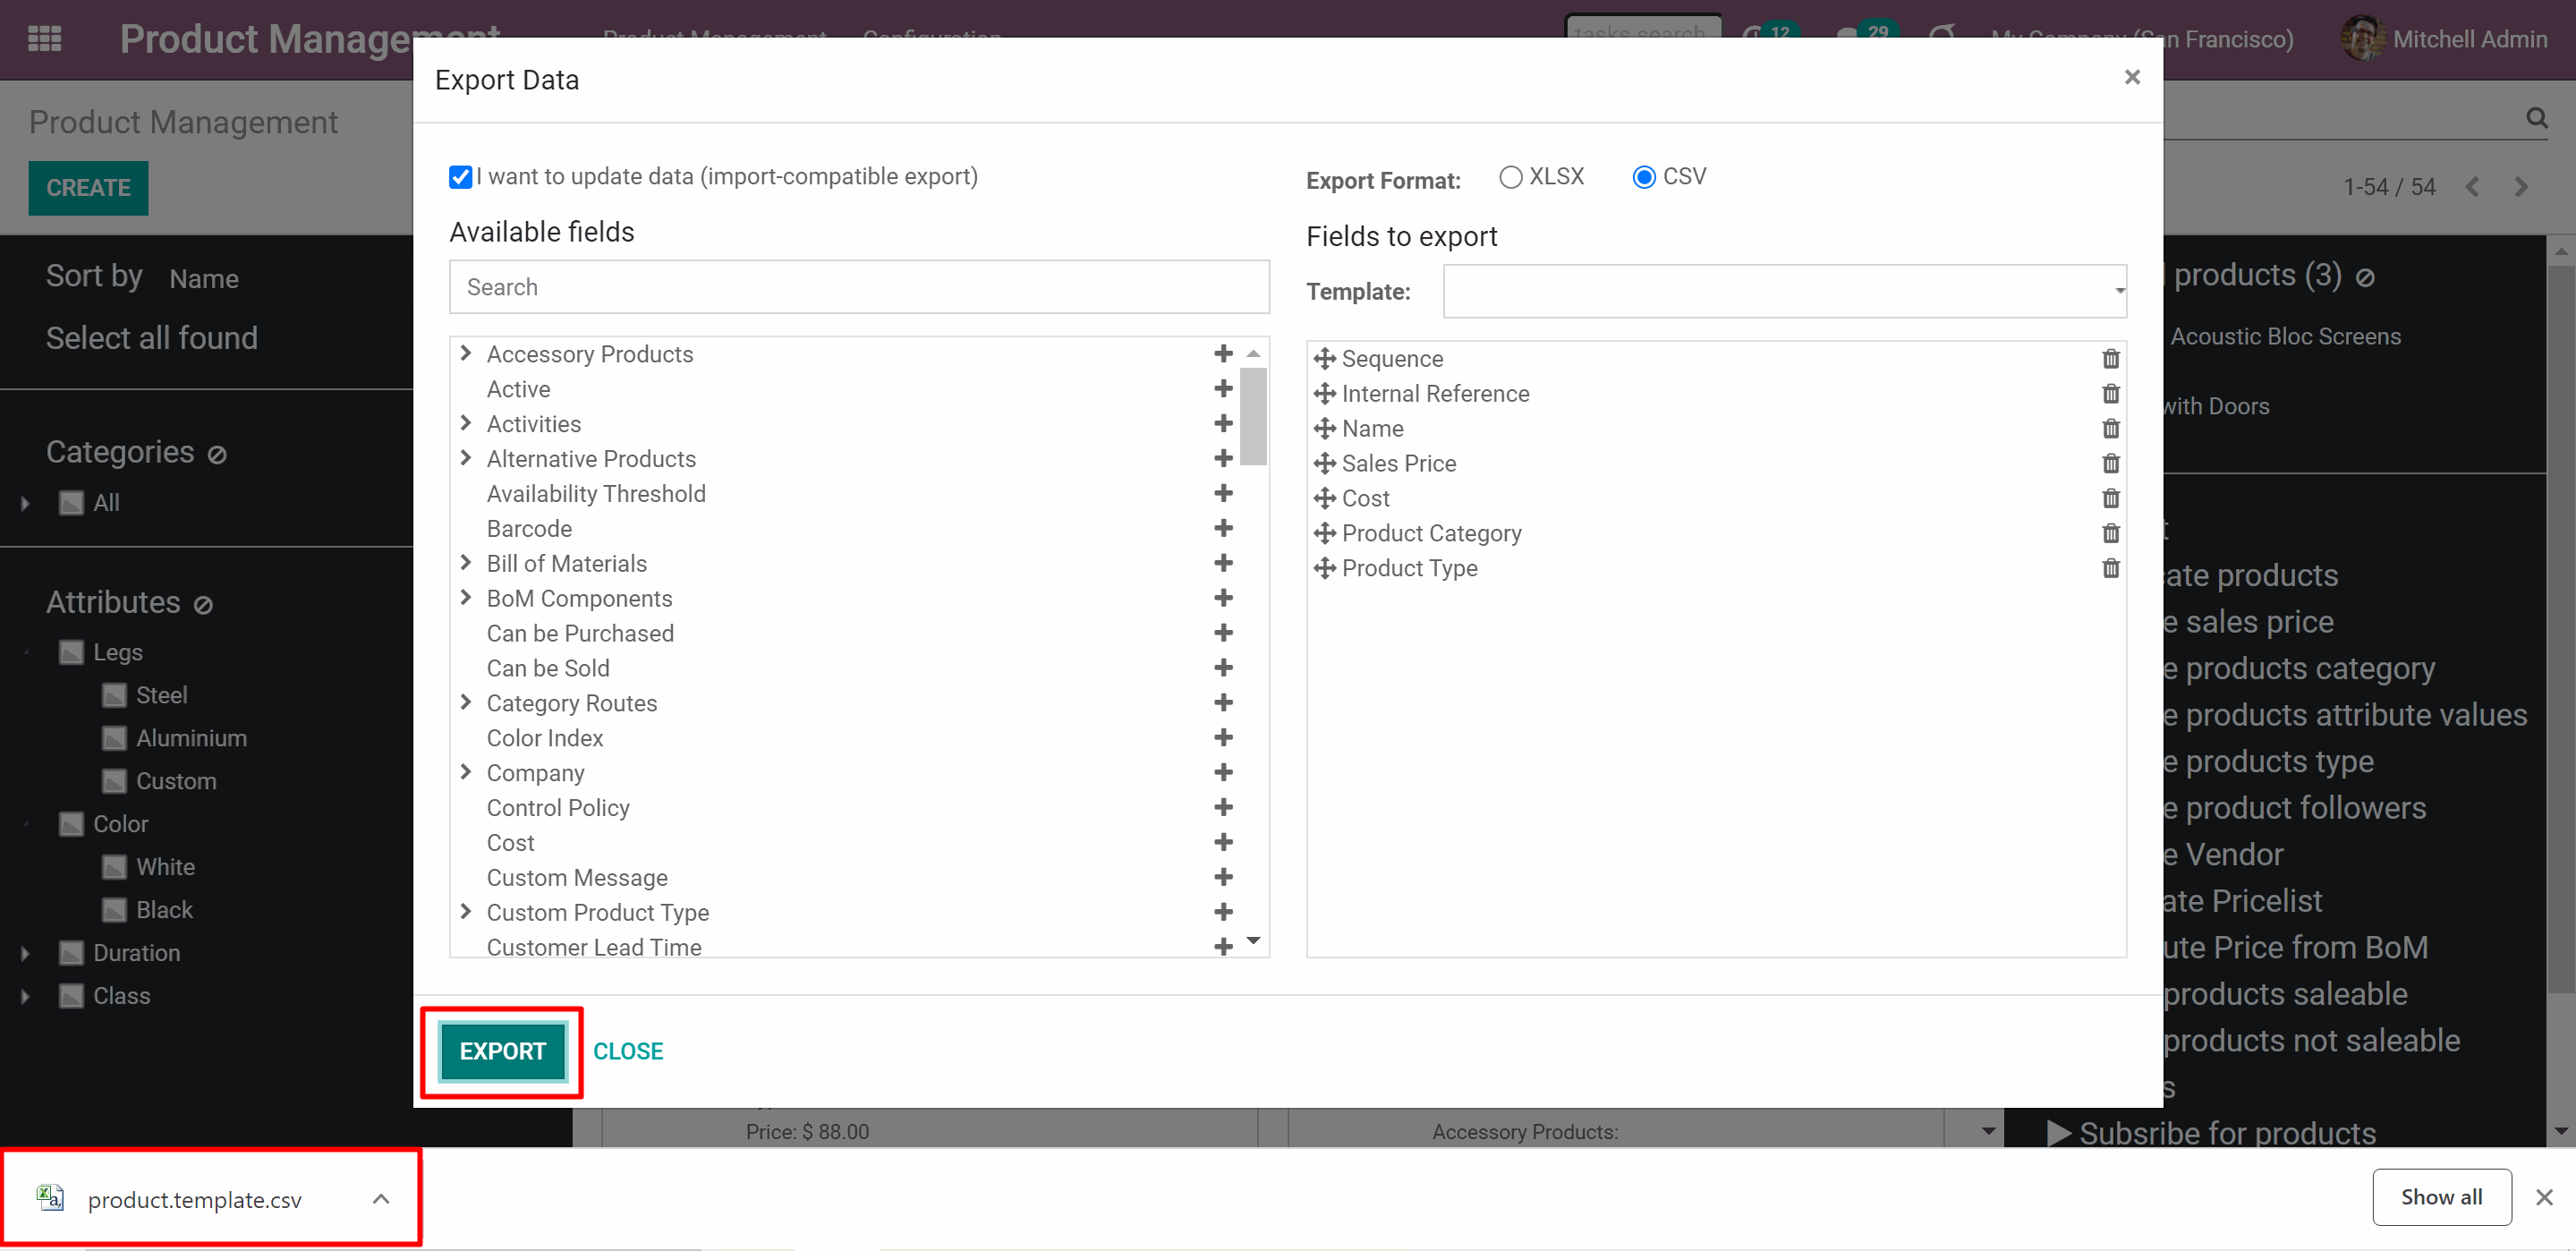Image resolution: width=2576 pixels, height=1251 pixels.
Task: Add BoM Components field to export
Action: 1223,598
